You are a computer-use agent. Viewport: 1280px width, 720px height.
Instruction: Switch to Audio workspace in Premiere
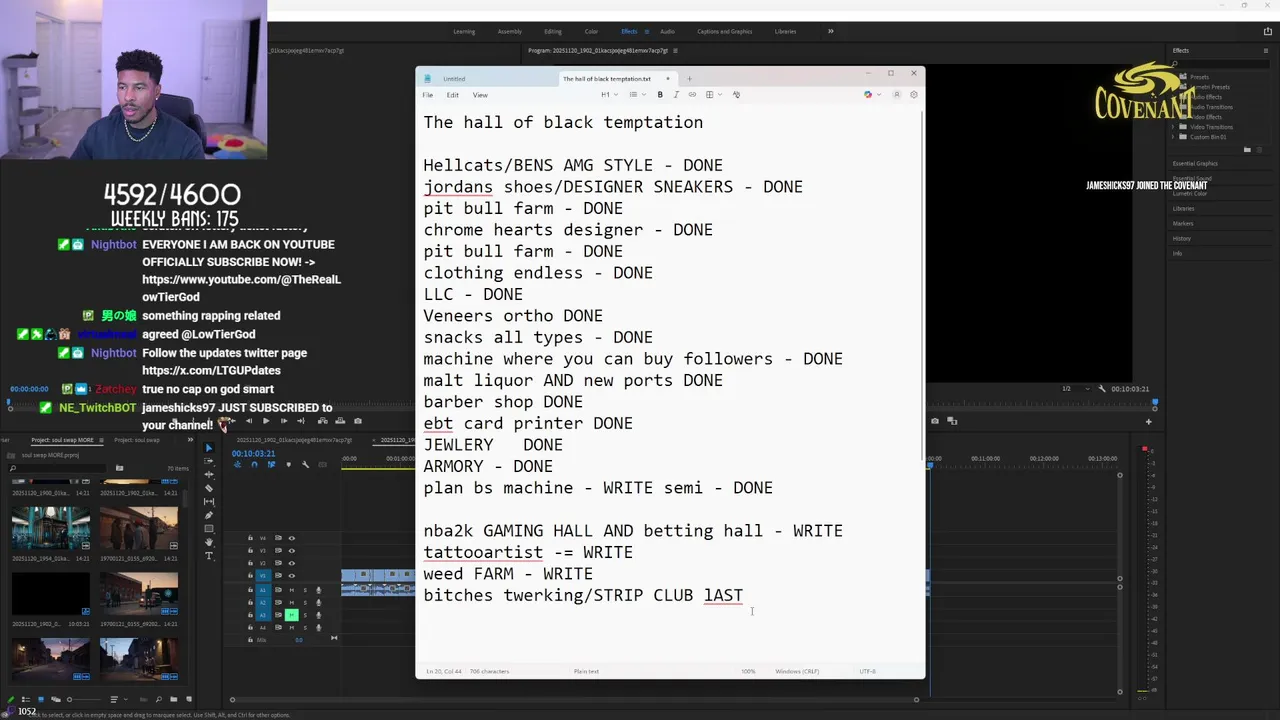(667, 31)
